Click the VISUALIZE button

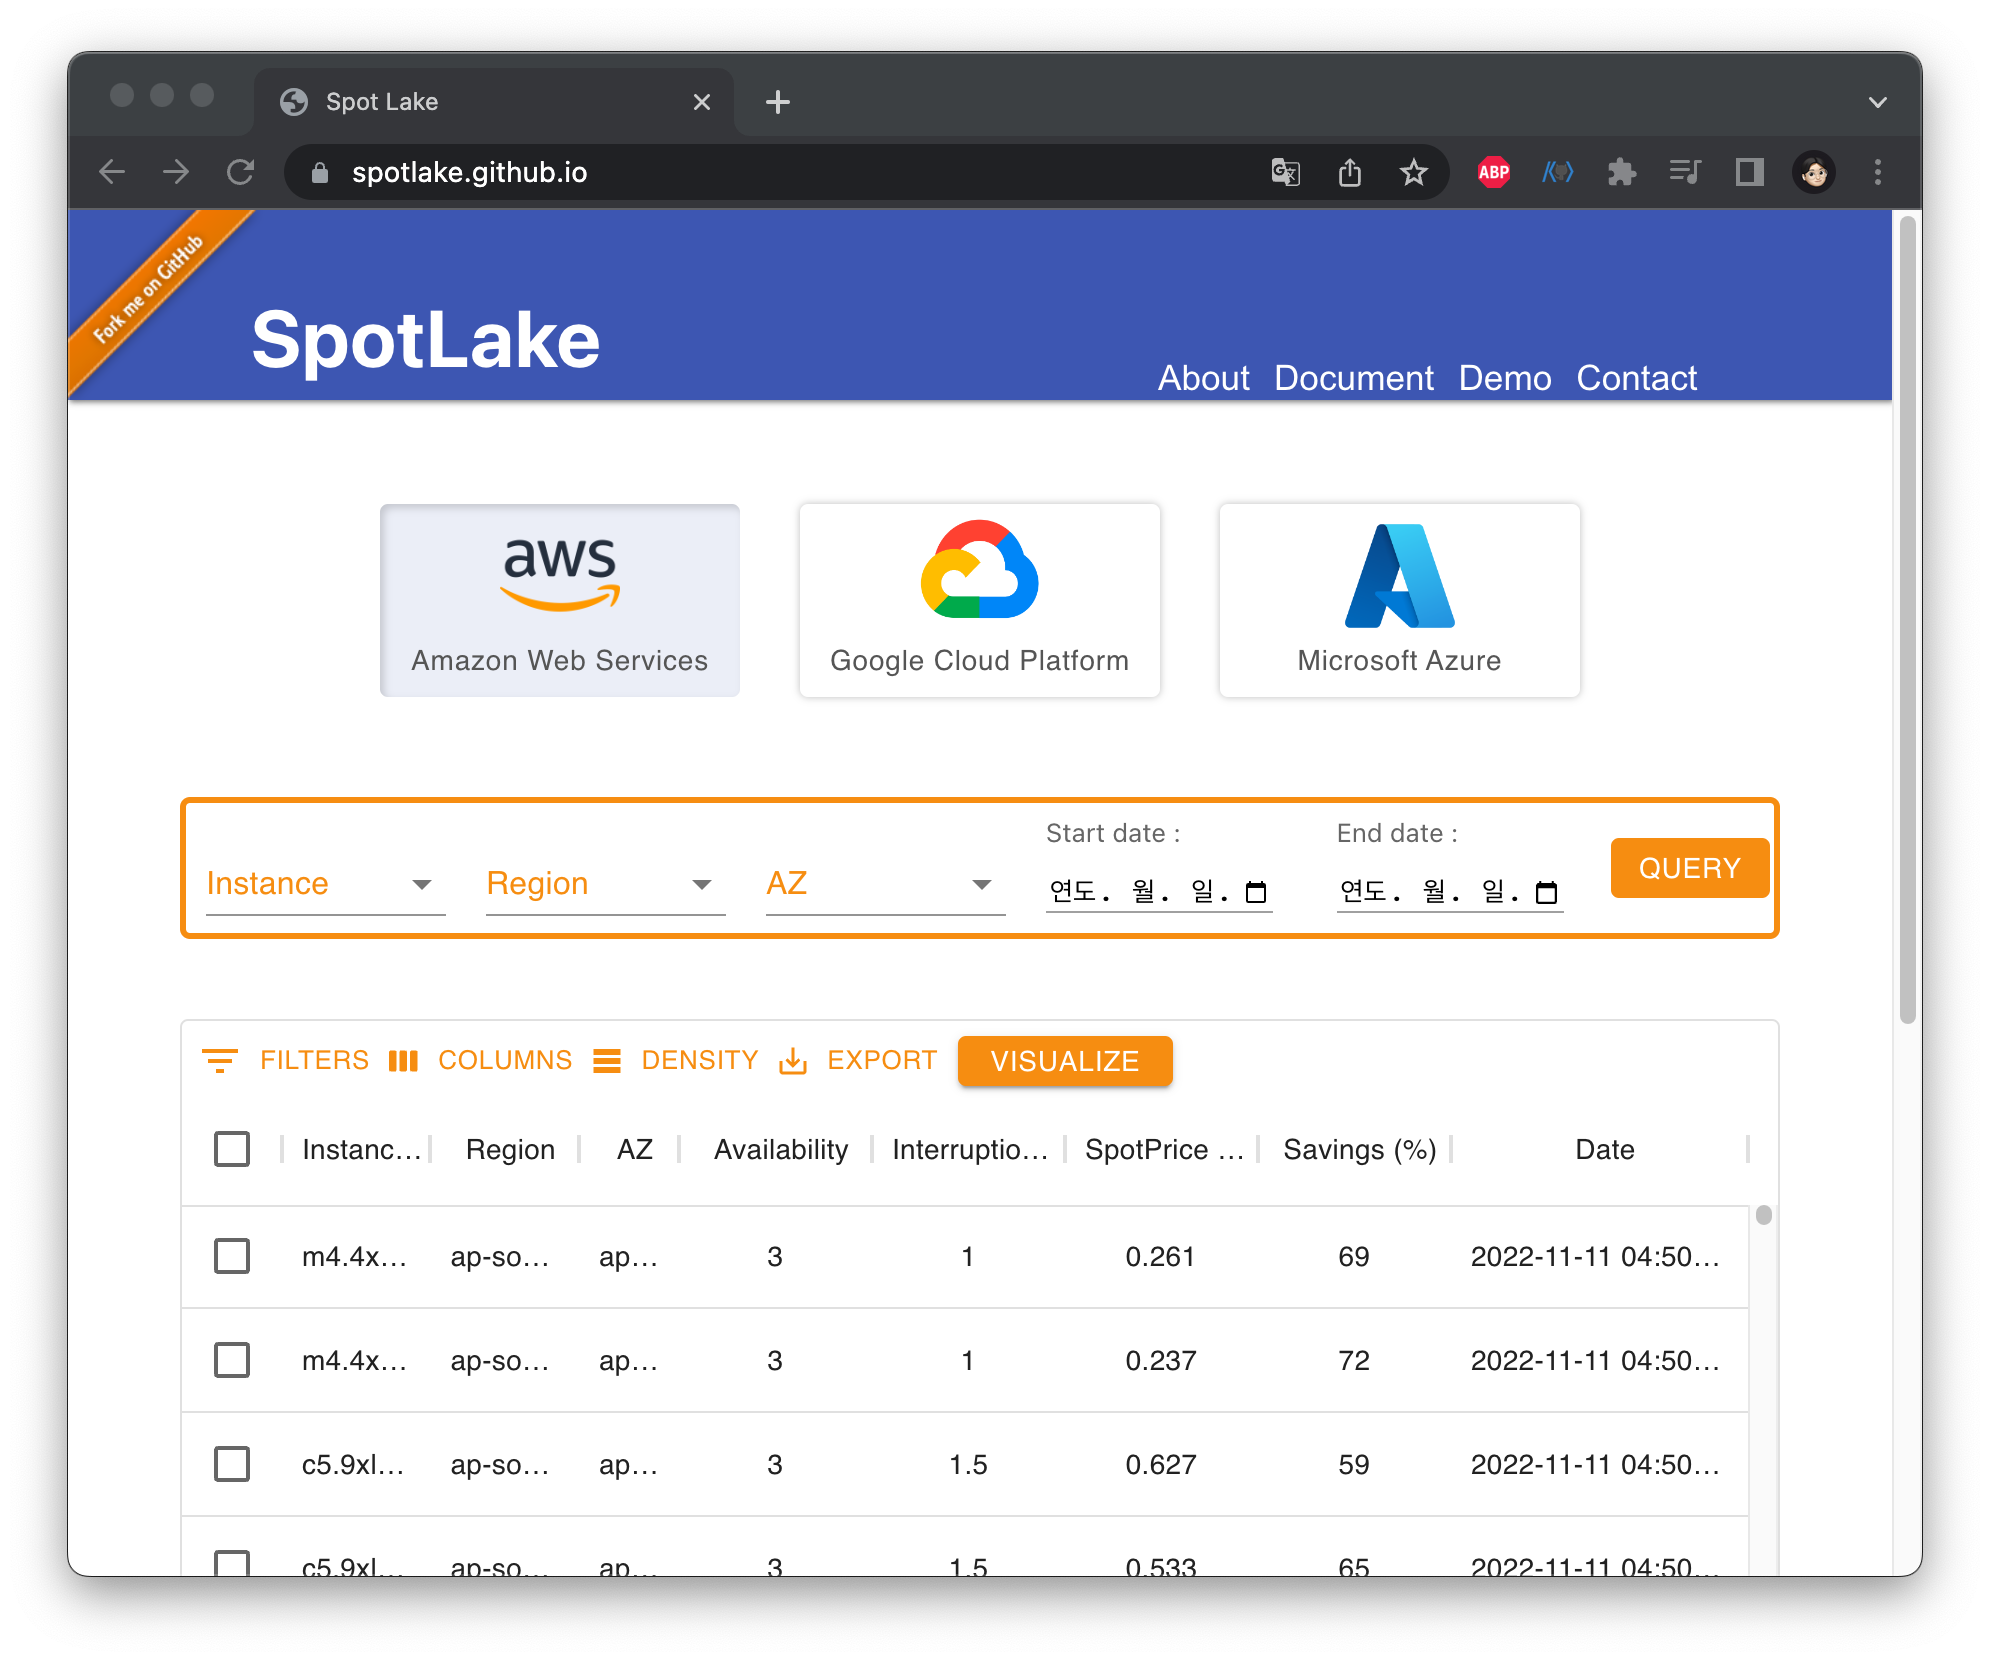point(1065,1061)
